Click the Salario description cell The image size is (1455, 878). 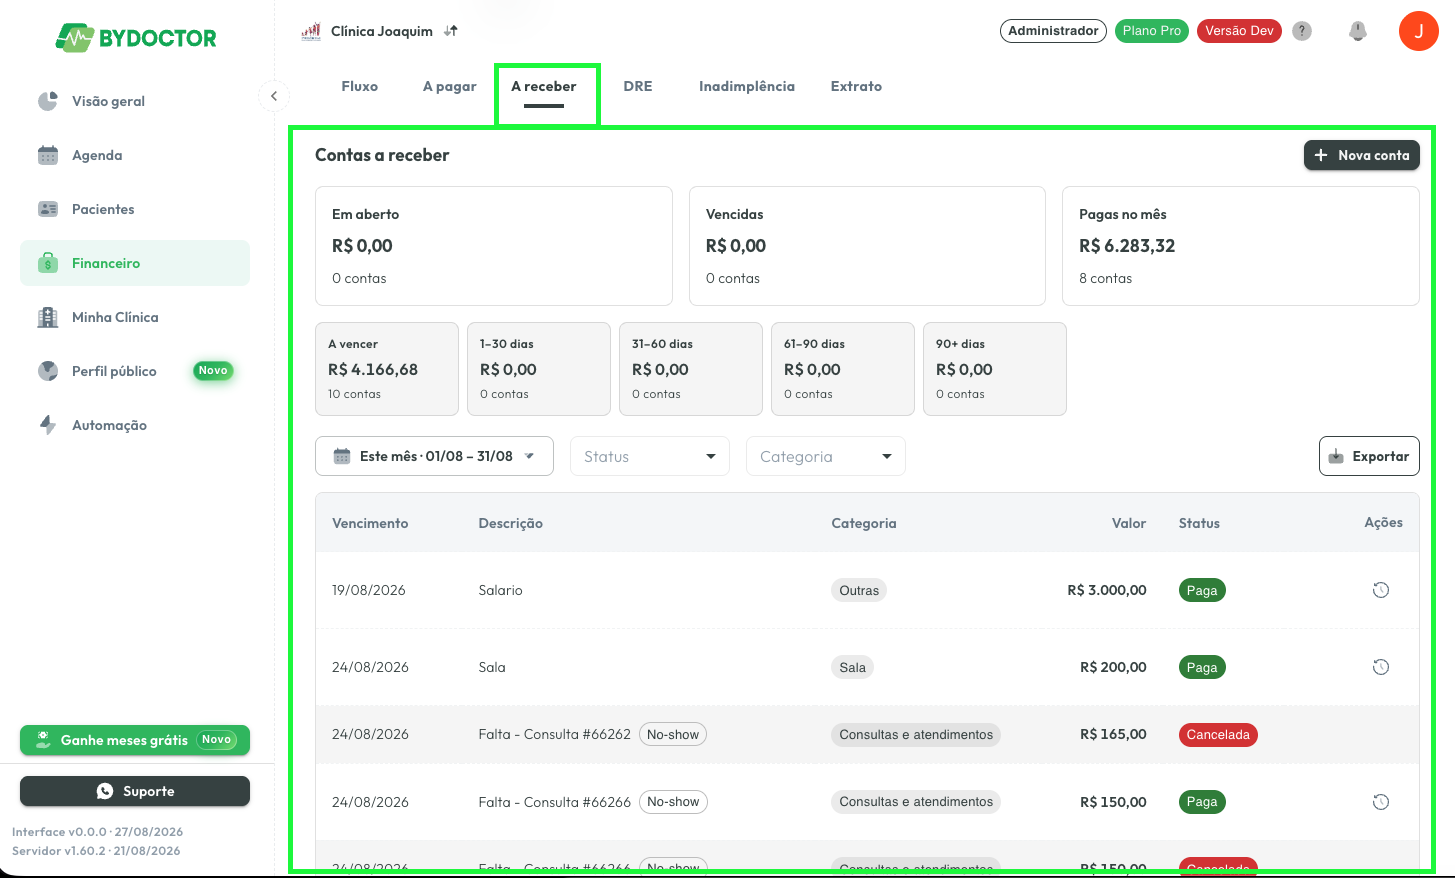click(x=500, y=590)
